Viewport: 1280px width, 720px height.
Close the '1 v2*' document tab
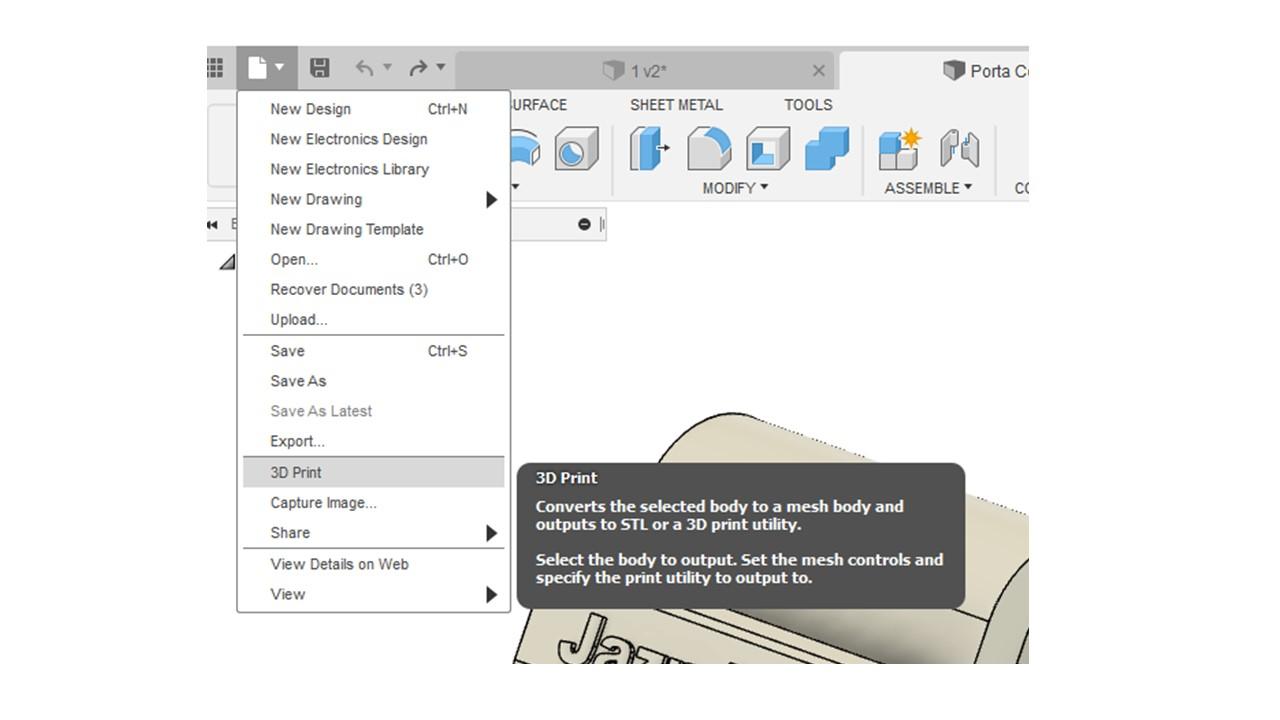tap(819, 70)
